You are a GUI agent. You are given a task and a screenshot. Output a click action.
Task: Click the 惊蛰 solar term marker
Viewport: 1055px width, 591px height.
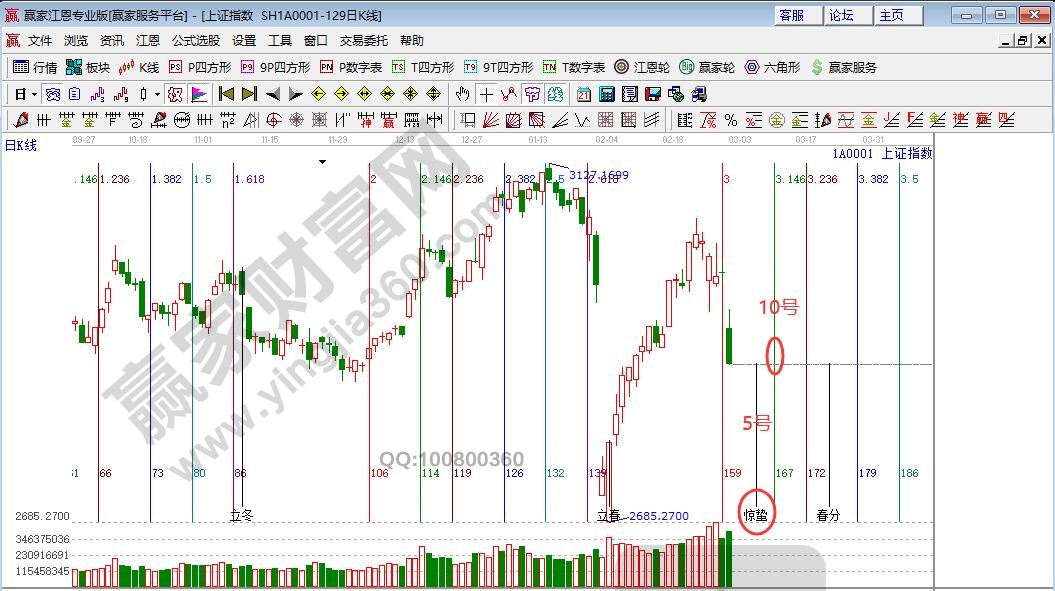(756, 516)
